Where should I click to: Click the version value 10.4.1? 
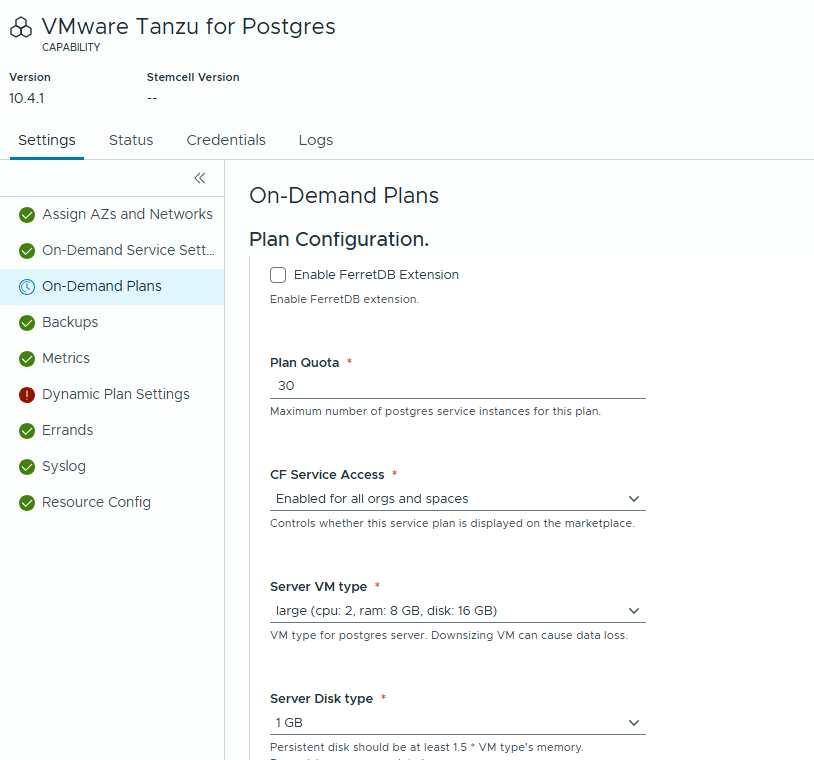click(x=26, y=98)
